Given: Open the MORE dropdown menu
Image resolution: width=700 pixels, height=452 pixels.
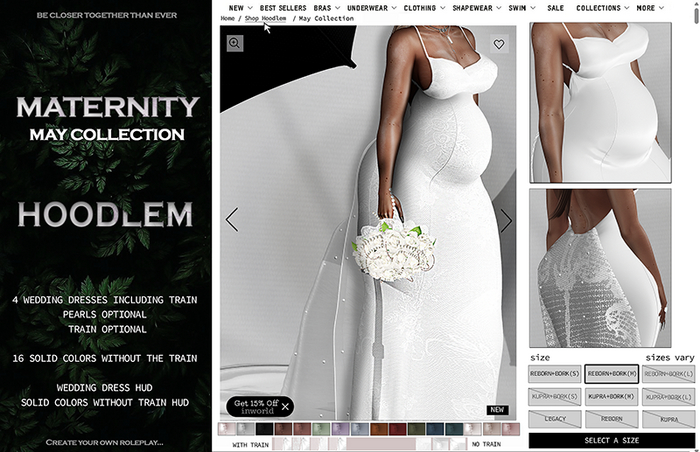Looking at the screenshot, I should point(650,8).
